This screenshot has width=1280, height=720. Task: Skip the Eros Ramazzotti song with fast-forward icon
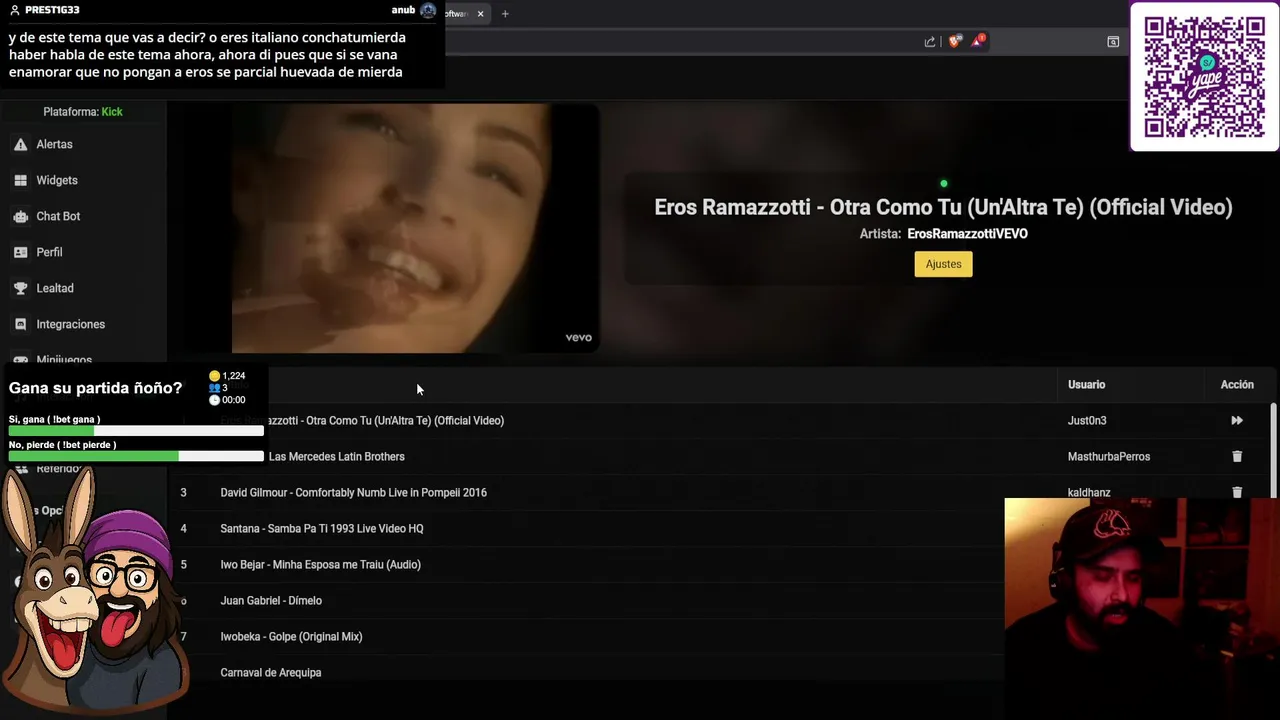(1237, 421)
